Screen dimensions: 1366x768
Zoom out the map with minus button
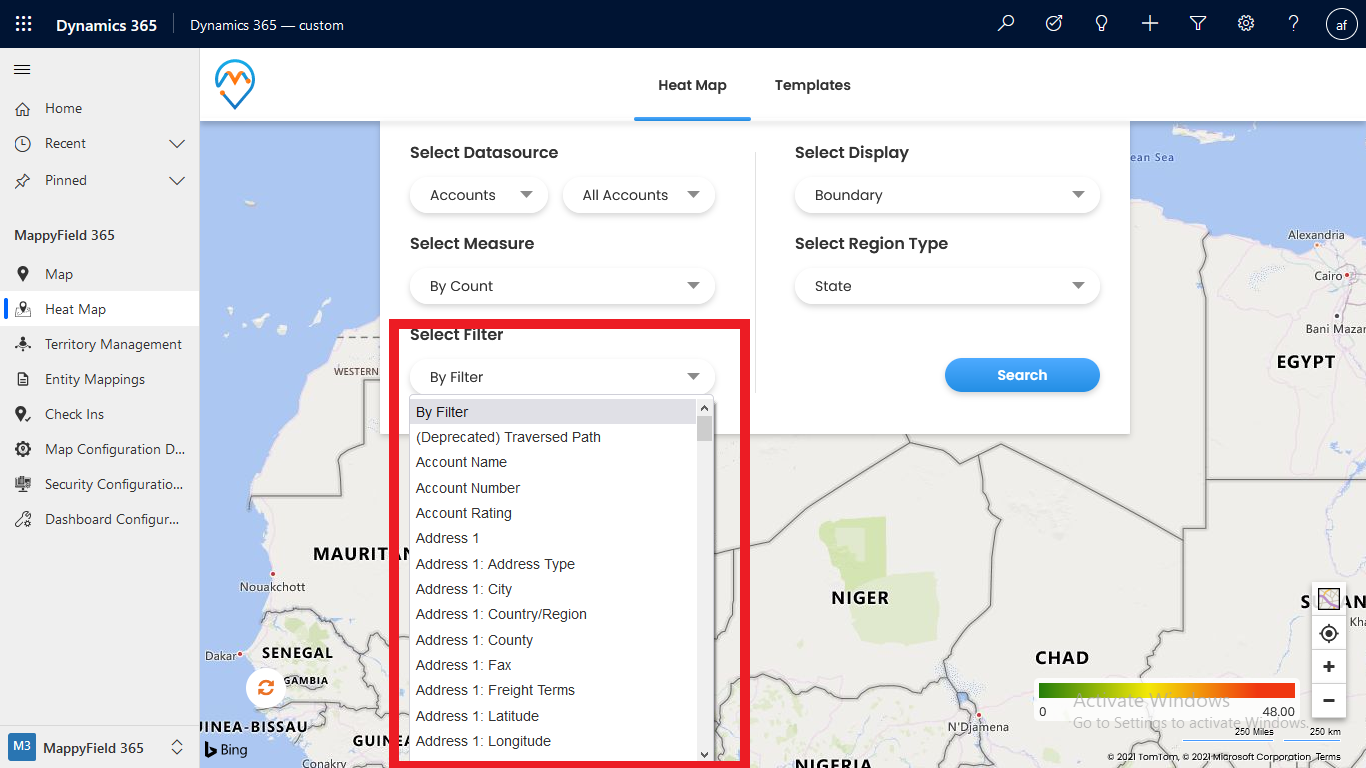(1328, 701)
